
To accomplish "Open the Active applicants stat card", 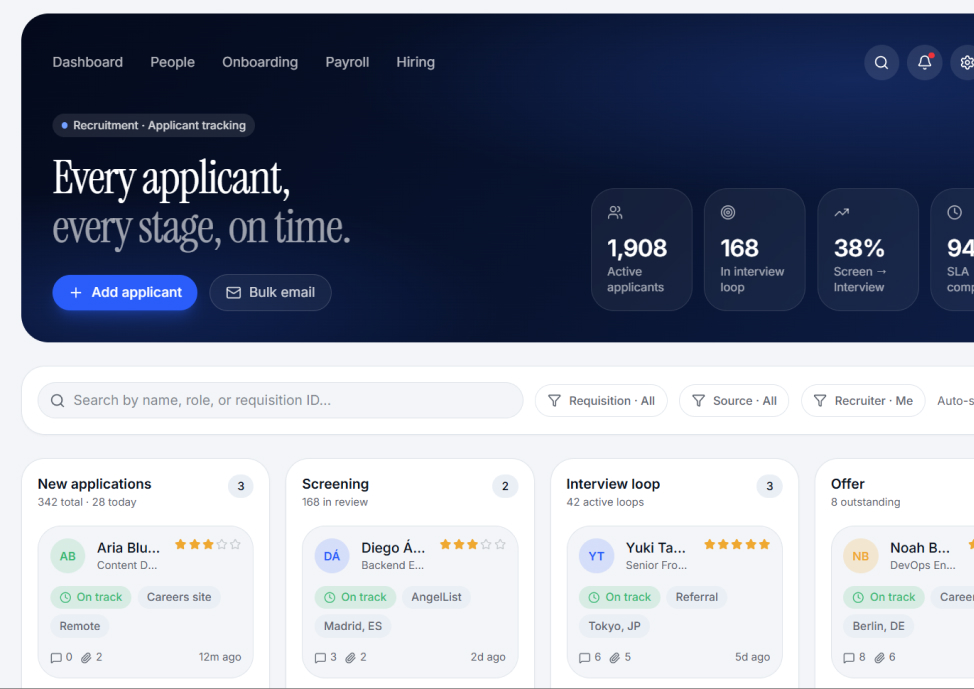I will 642,250.
